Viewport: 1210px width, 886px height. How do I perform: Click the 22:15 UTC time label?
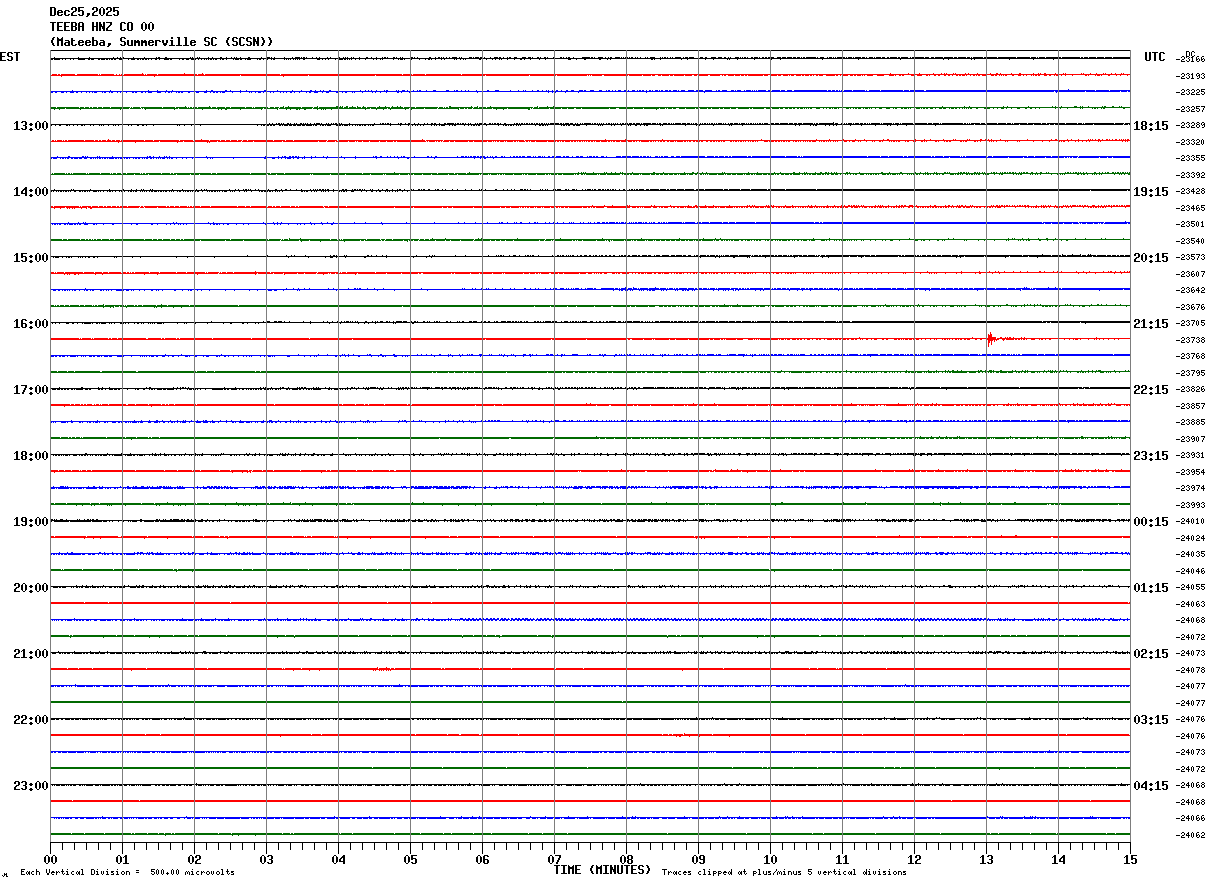(1151, 390)
